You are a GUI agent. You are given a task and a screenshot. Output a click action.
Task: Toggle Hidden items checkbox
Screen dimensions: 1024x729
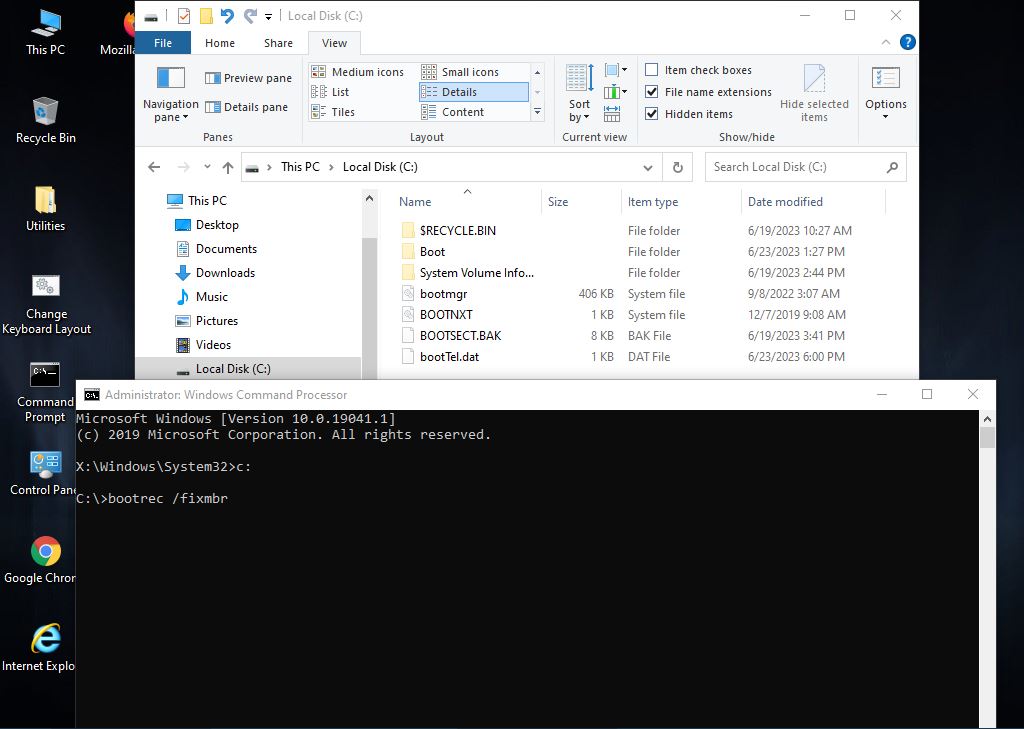(x=652, y=114)
